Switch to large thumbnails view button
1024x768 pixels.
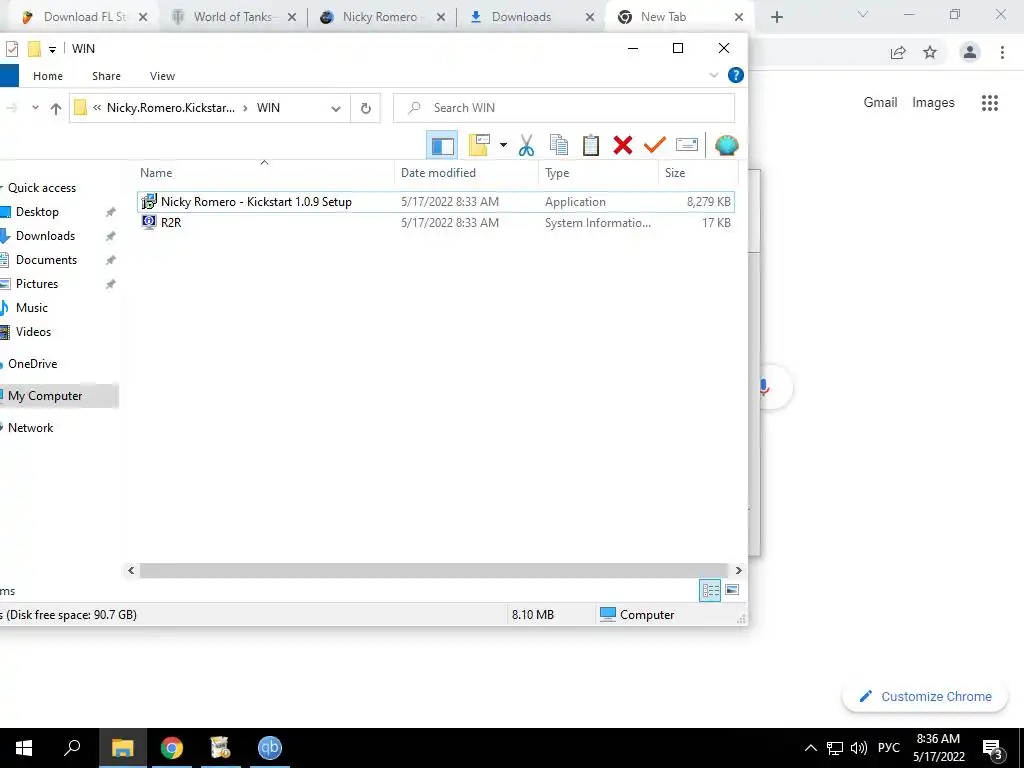coord(732,590)
